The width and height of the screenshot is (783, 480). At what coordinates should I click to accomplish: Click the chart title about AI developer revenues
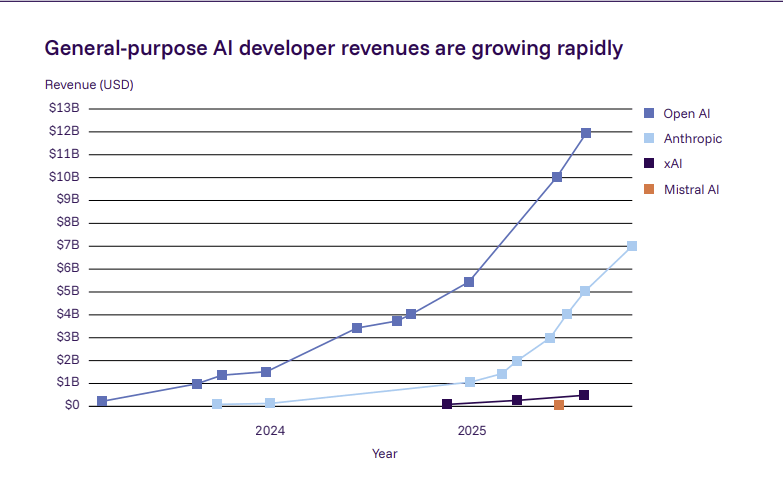[x=334, y=48]
